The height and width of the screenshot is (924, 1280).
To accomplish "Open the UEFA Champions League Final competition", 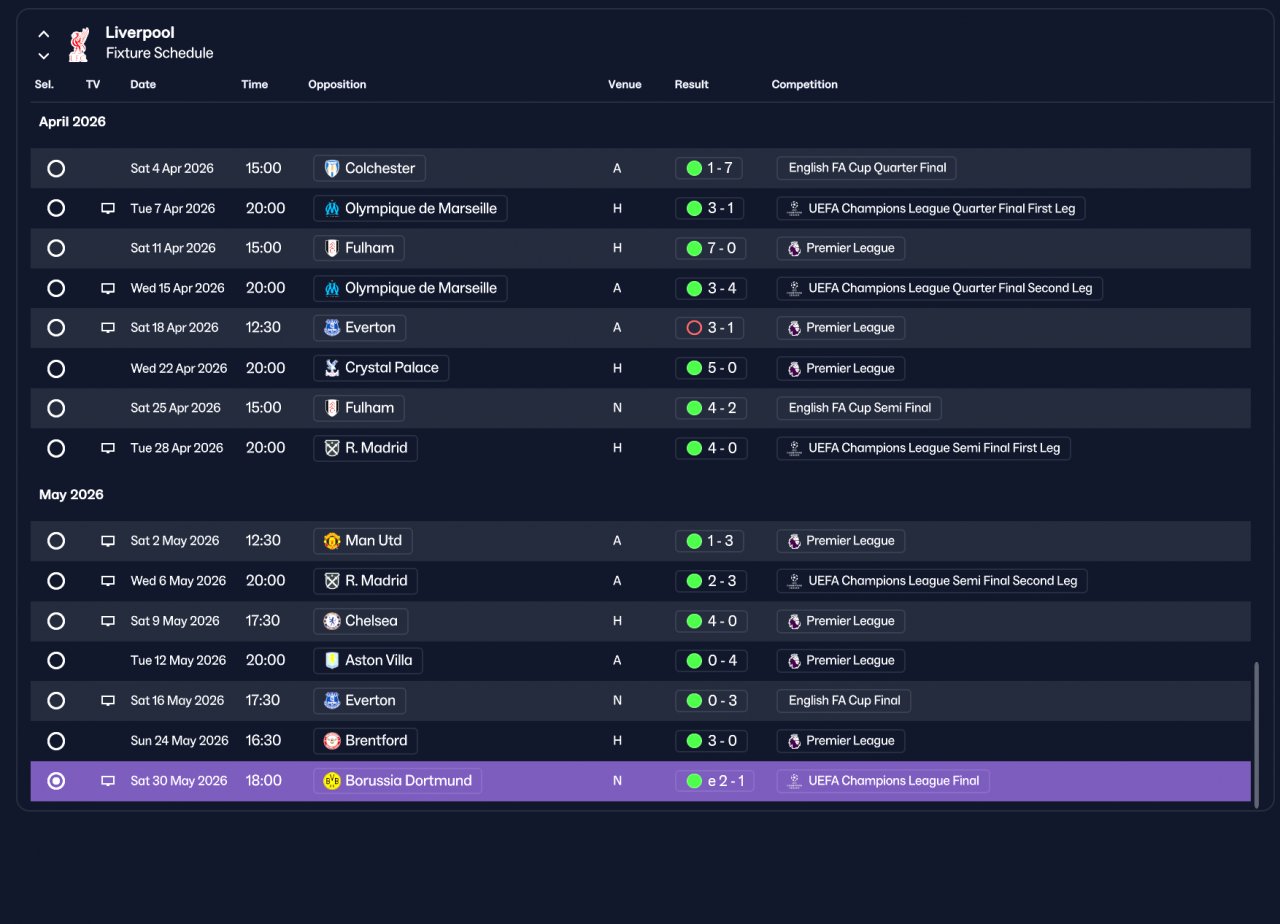I will click(x=883, y=781).
